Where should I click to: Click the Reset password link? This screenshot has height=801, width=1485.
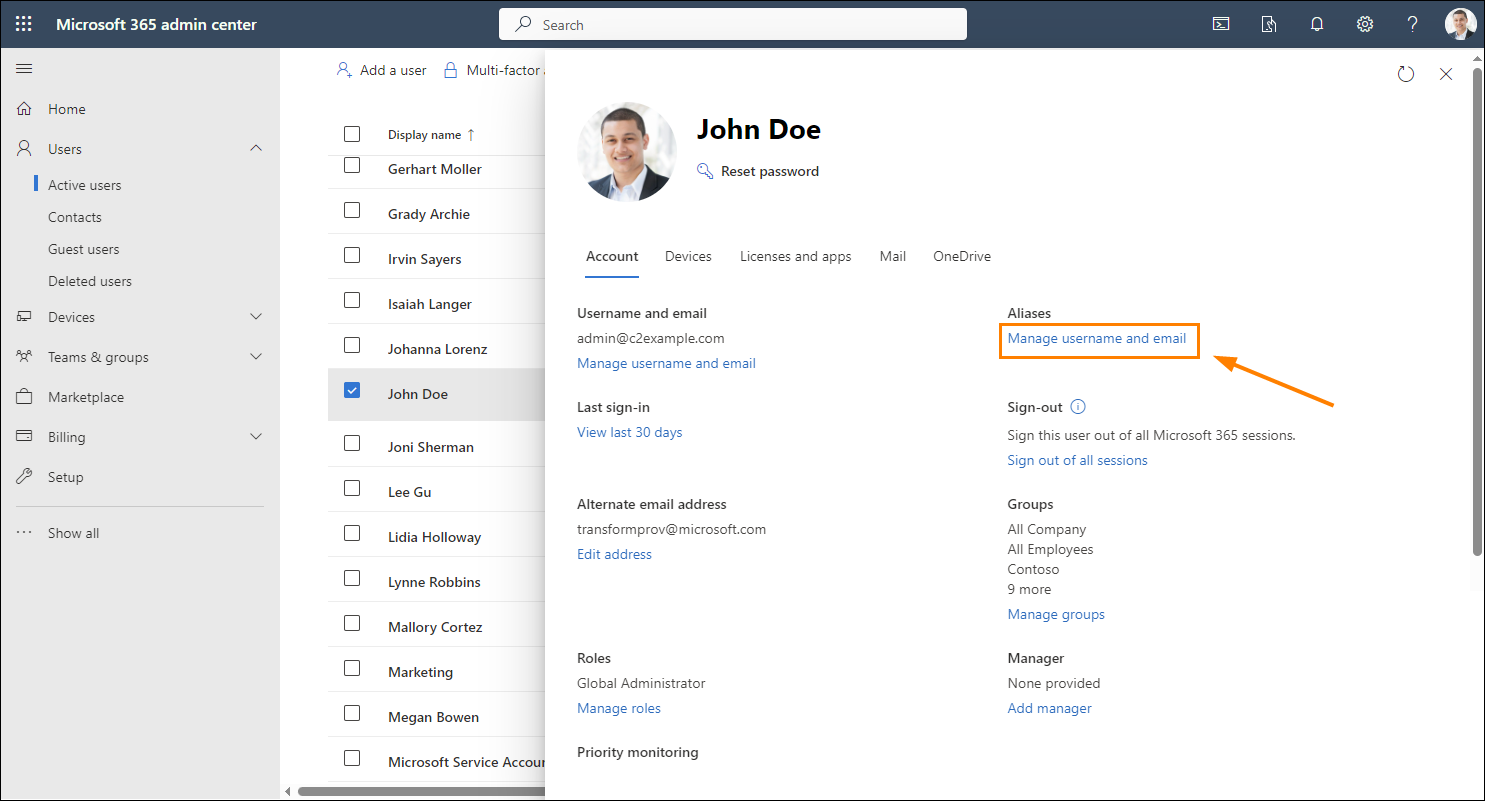770,171
